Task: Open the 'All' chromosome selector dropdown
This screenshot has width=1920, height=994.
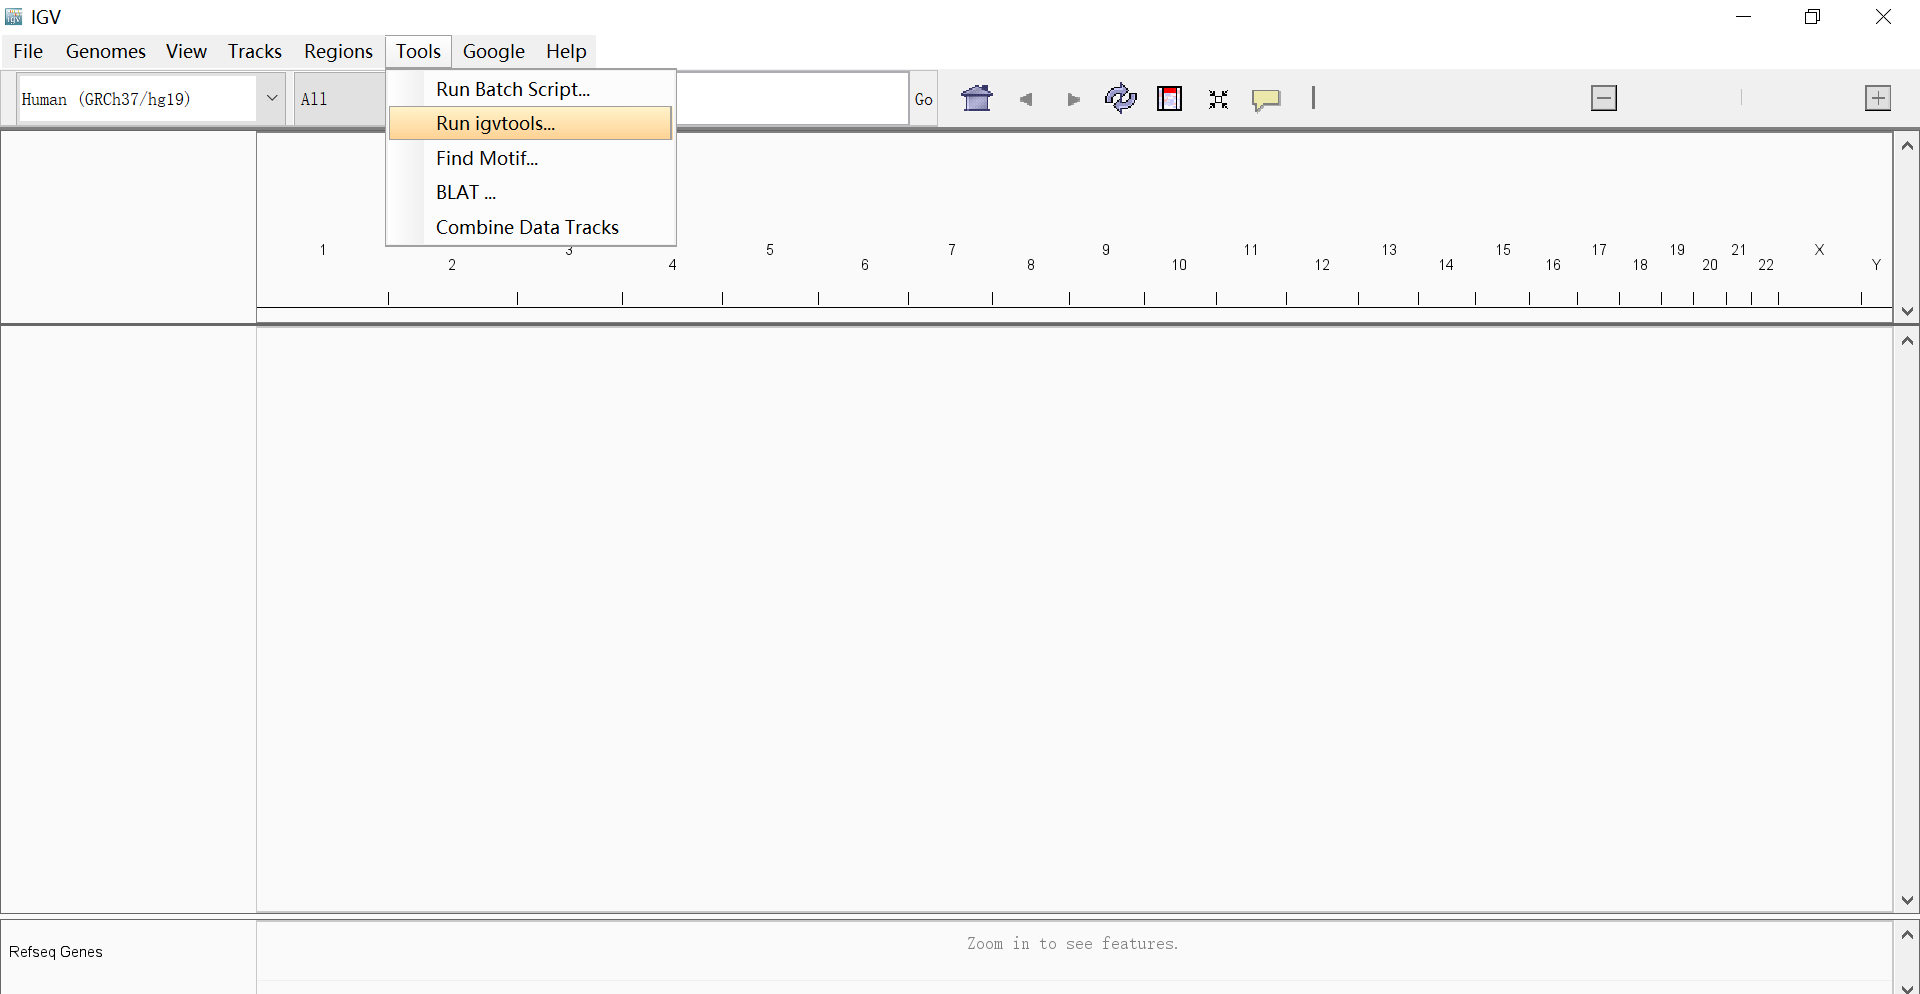Action: click(338, 98)
